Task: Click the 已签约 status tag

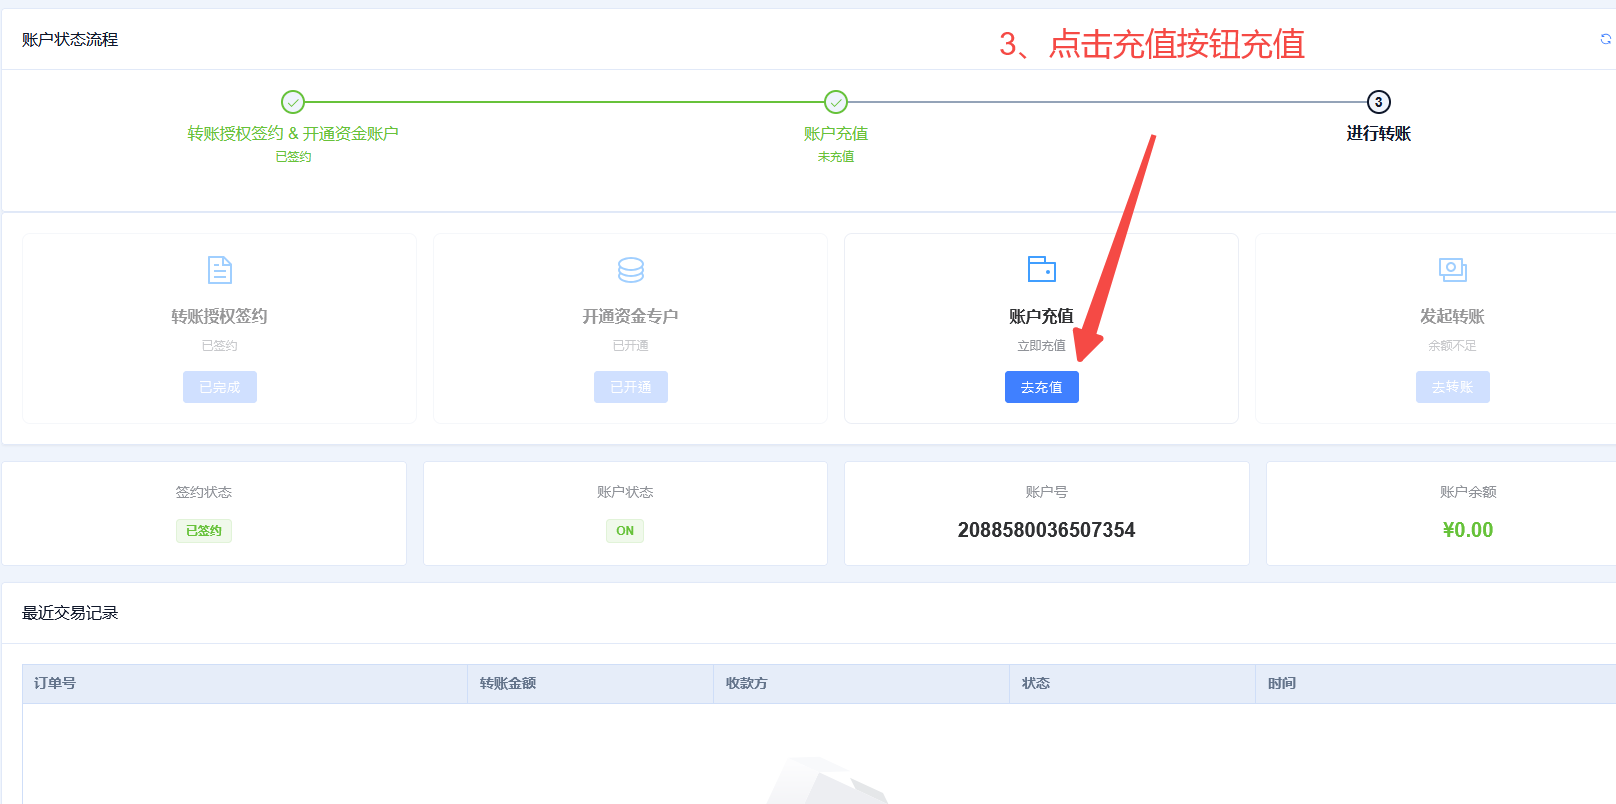Action: pos(204,531)
